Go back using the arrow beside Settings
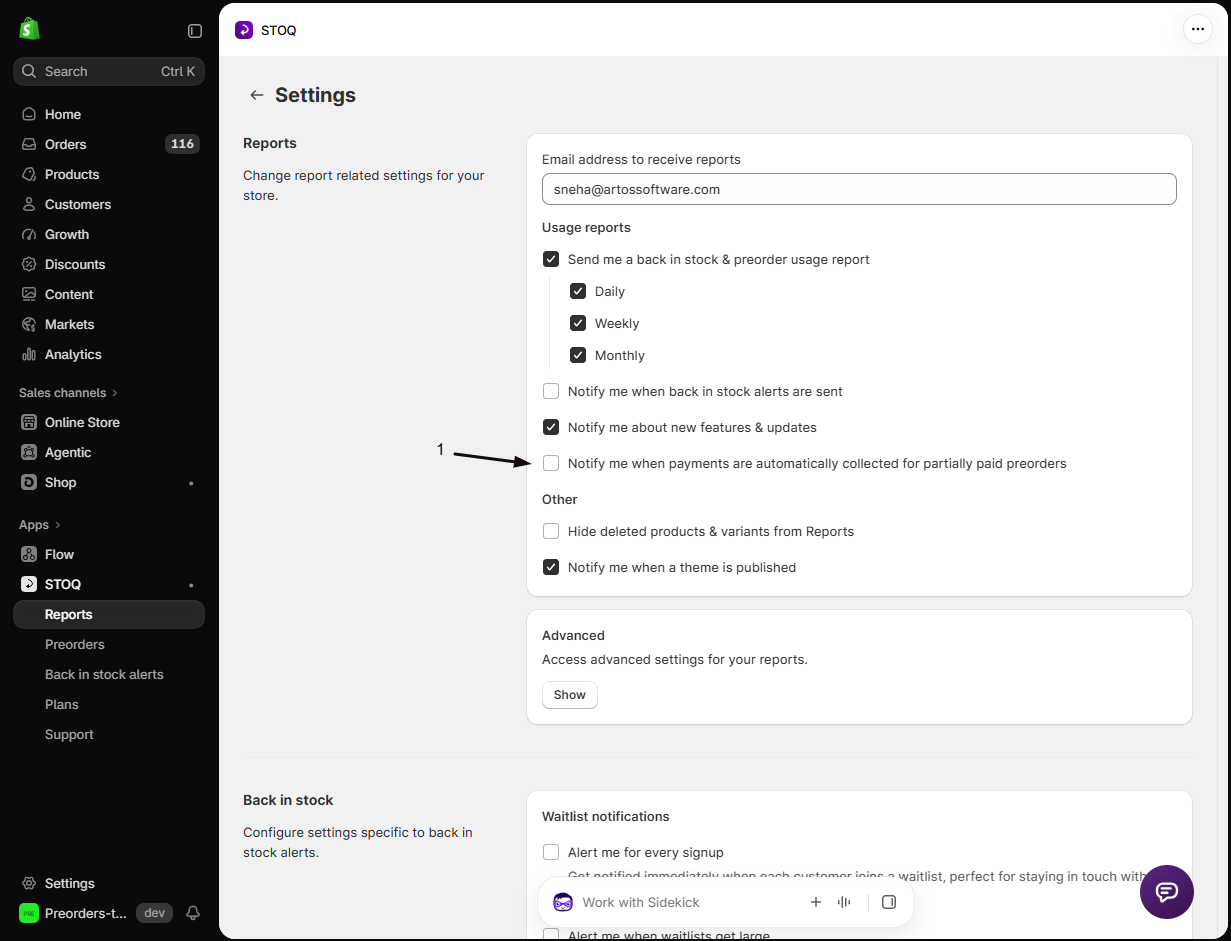 257,95
